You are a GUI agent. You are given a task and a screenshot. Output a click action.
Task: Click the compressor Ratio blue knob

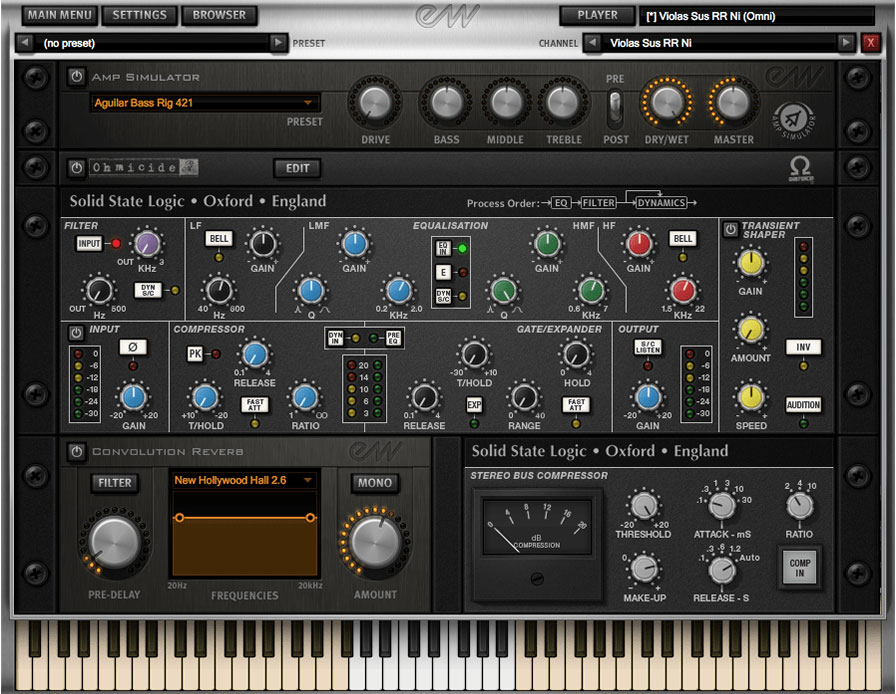pyautogui.click(x=305, y=398)
